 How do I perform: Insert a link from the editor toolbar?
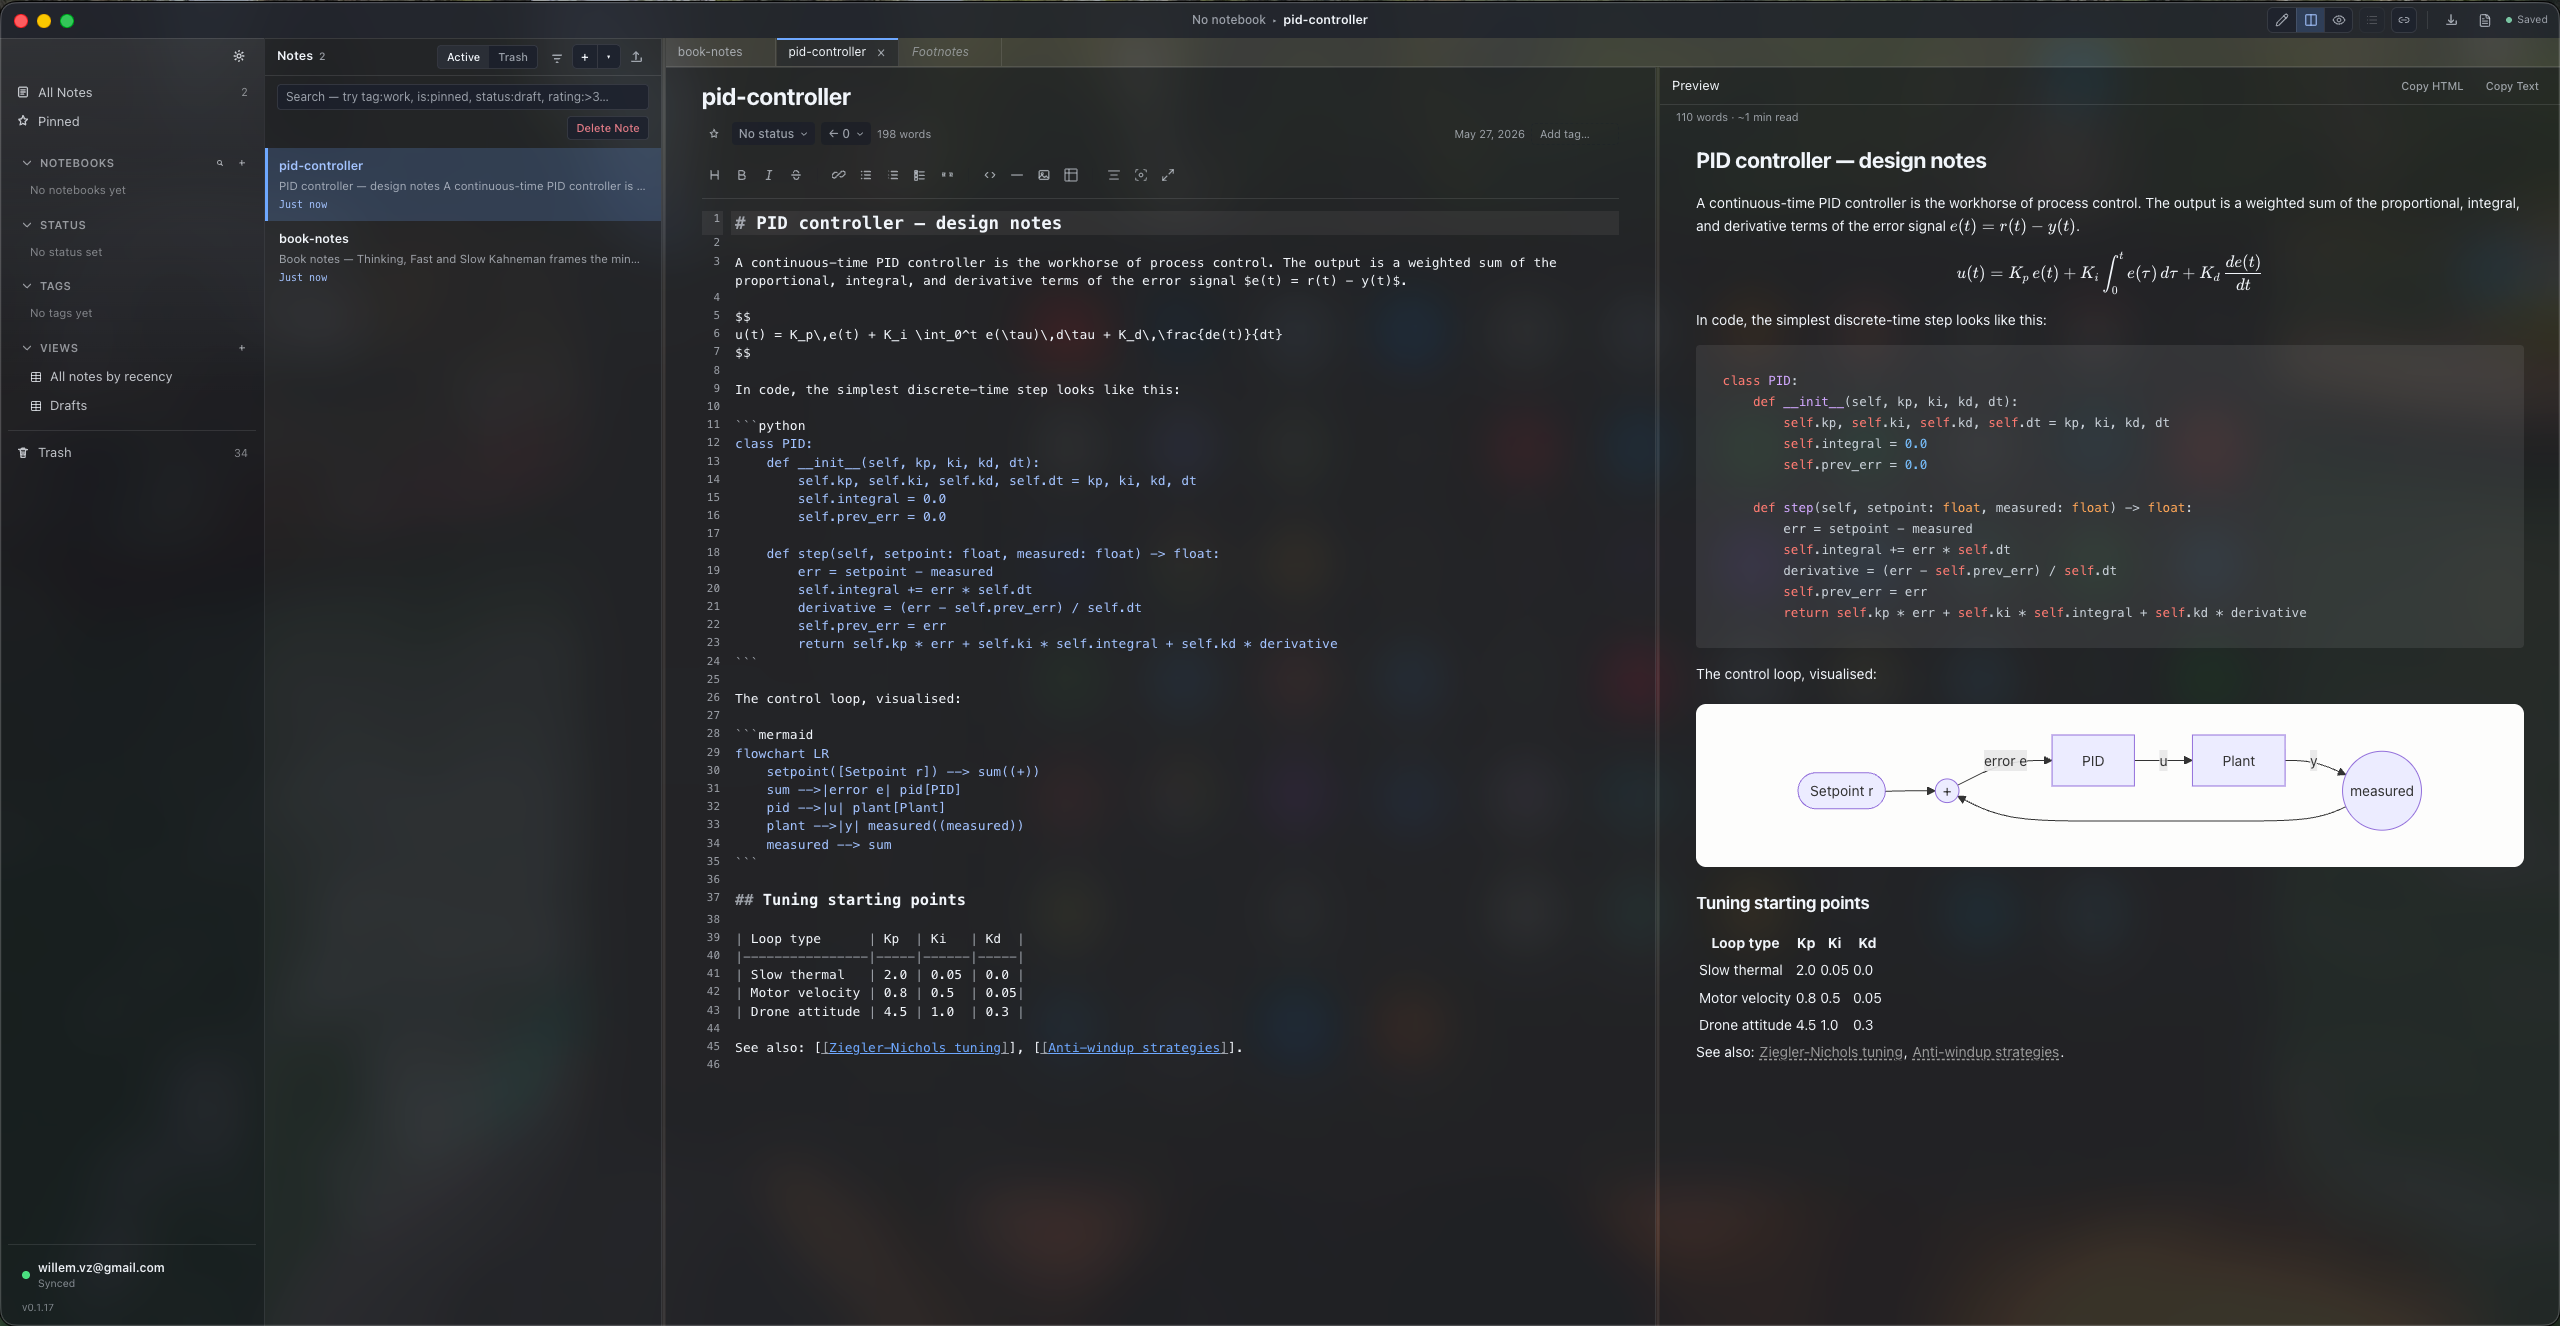(838, 175)
